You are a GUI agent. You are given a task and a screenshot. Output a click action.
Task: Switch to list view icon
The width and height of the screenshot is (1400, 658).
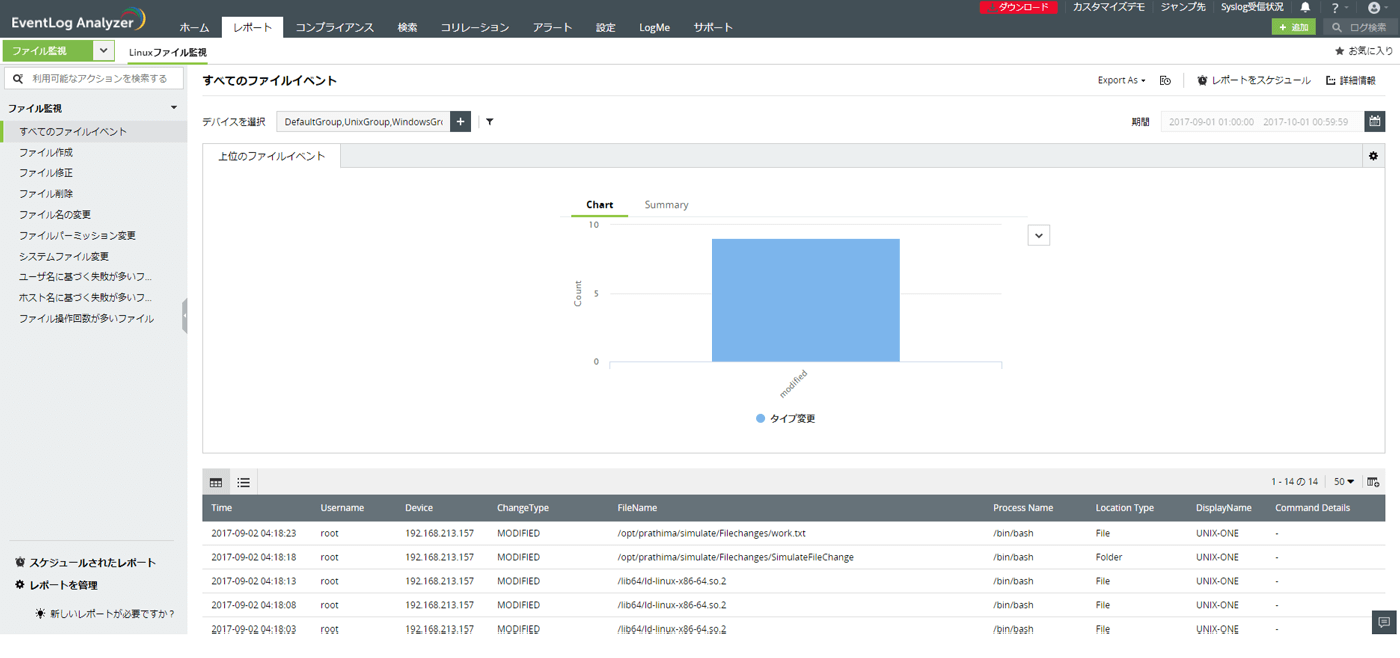click(x=243, y=482)
